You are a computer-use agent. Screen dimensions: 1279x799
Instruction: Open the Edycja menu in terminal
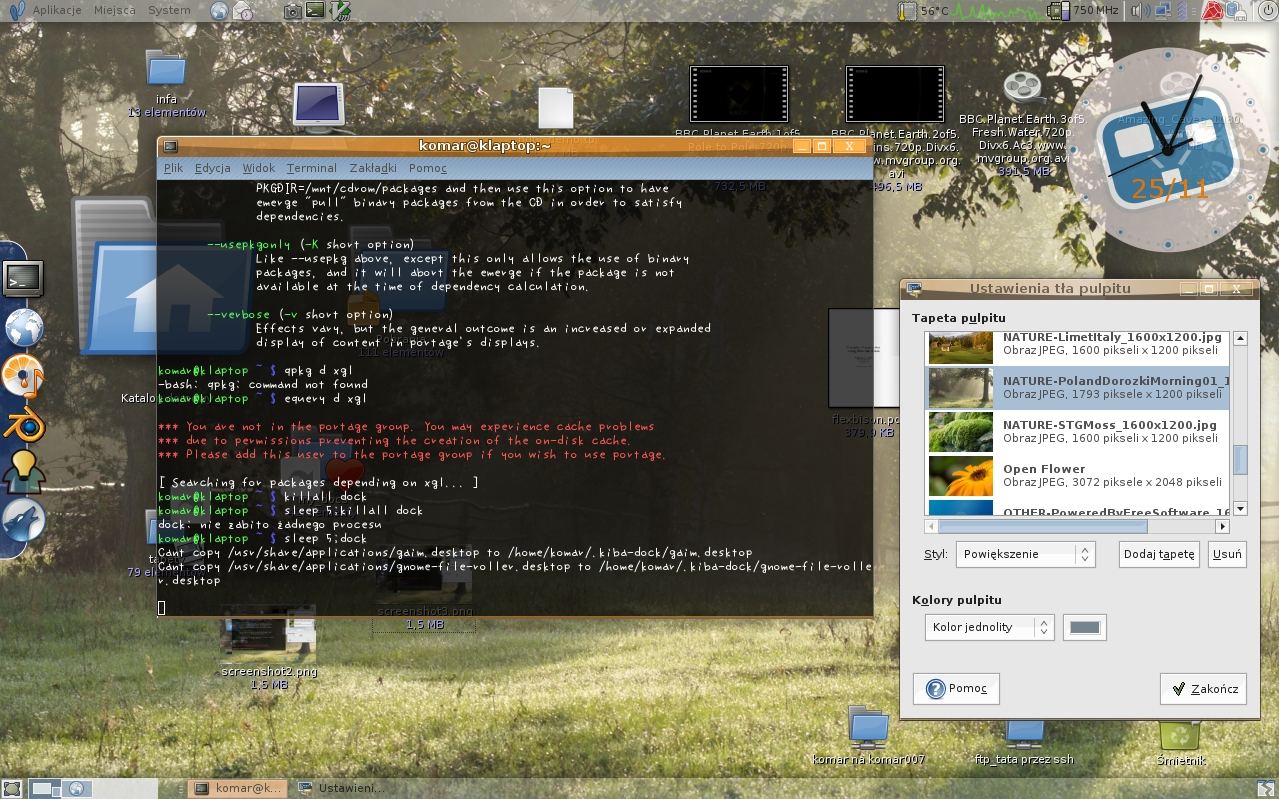212,168
